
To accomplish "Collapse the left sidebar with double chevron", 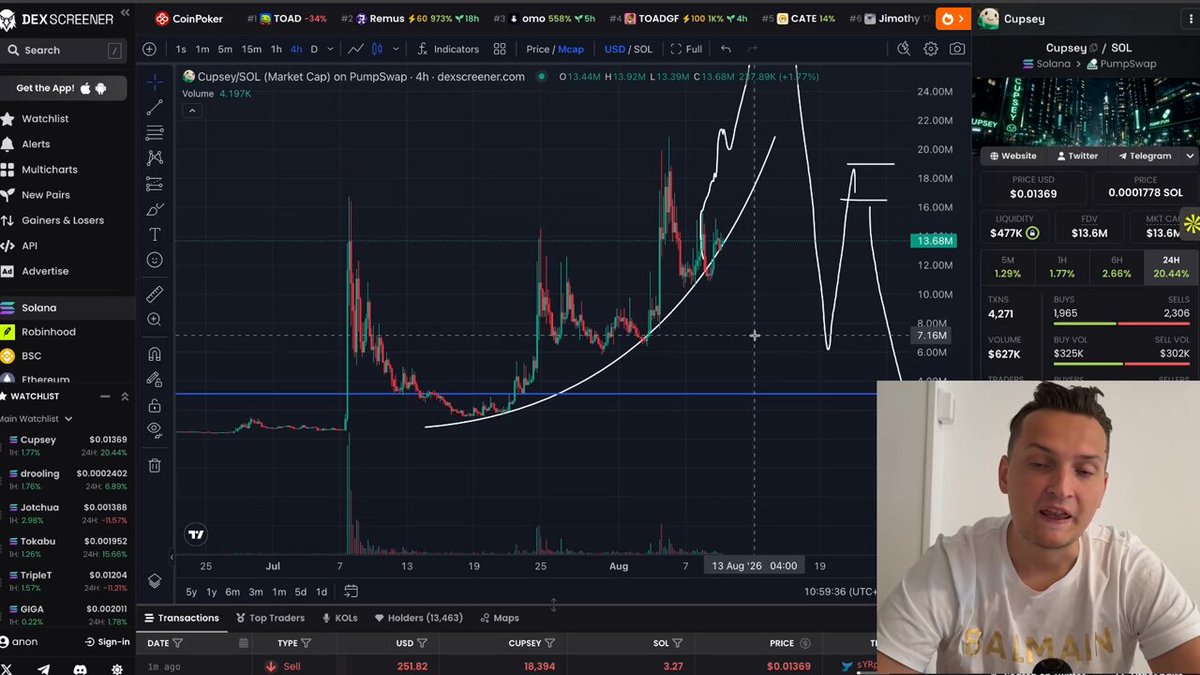I will (x=125, y=14).
